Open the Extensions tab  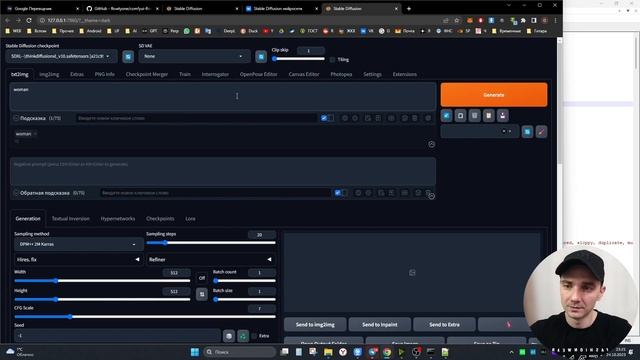pyautogui.click(x=404, y=74)
